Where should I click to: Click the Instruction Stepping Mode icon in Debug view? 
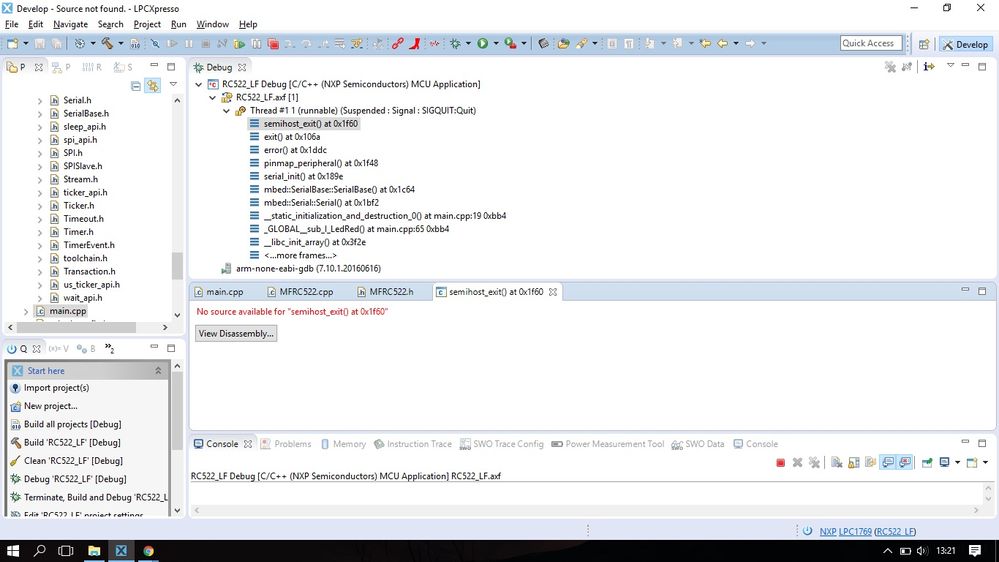coord(929,66)
